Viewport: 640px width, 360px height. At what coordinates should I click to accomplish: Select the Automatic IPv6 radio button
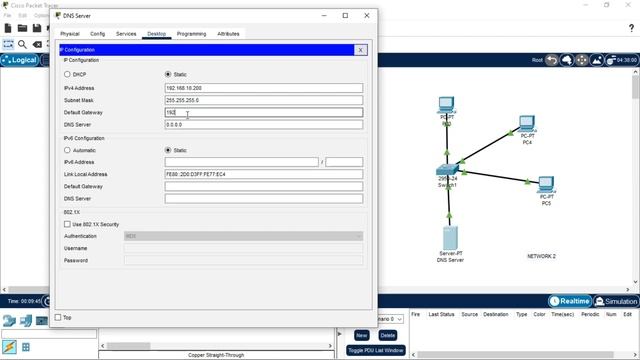pos(67,150)
